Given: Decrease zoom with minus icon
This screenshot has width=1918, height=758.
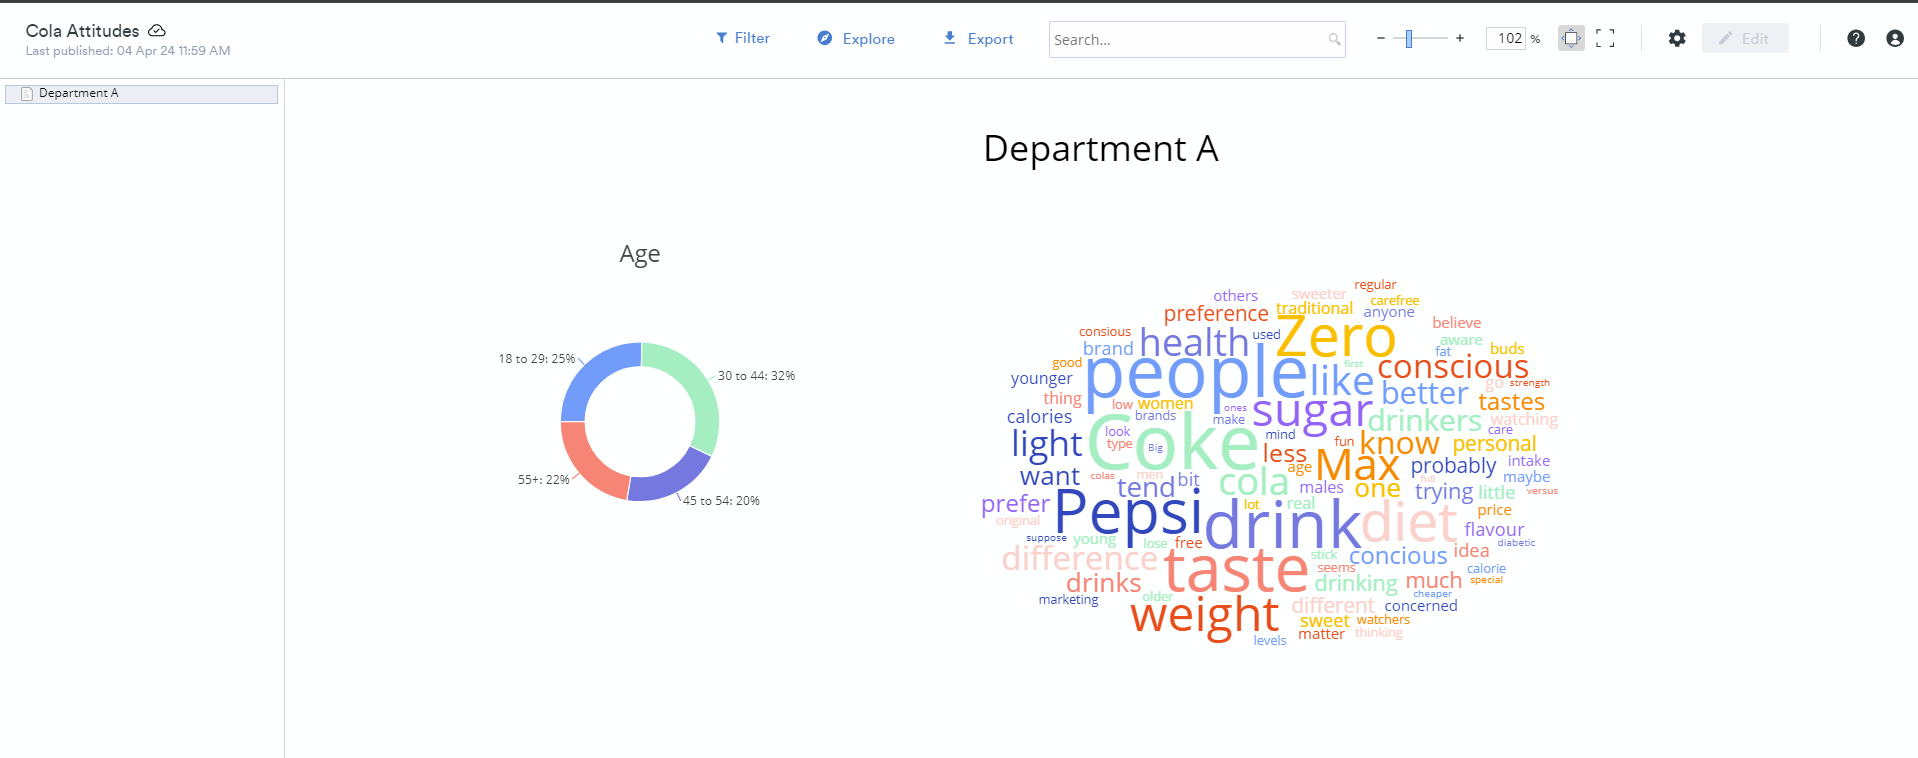Looking at the screenshot, I should [x=1381, y=38].
